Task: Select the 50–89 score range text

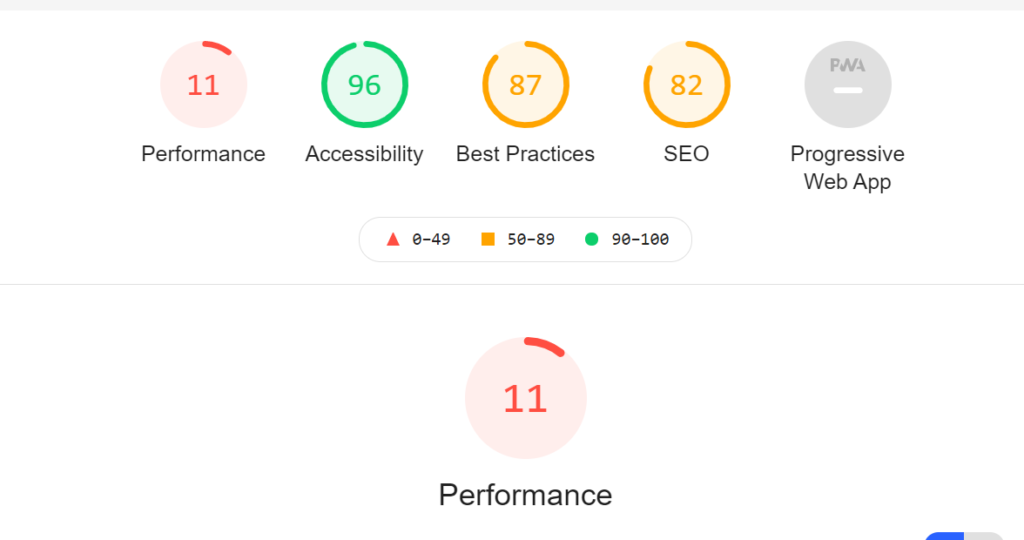Action: [x=531, y=240]
